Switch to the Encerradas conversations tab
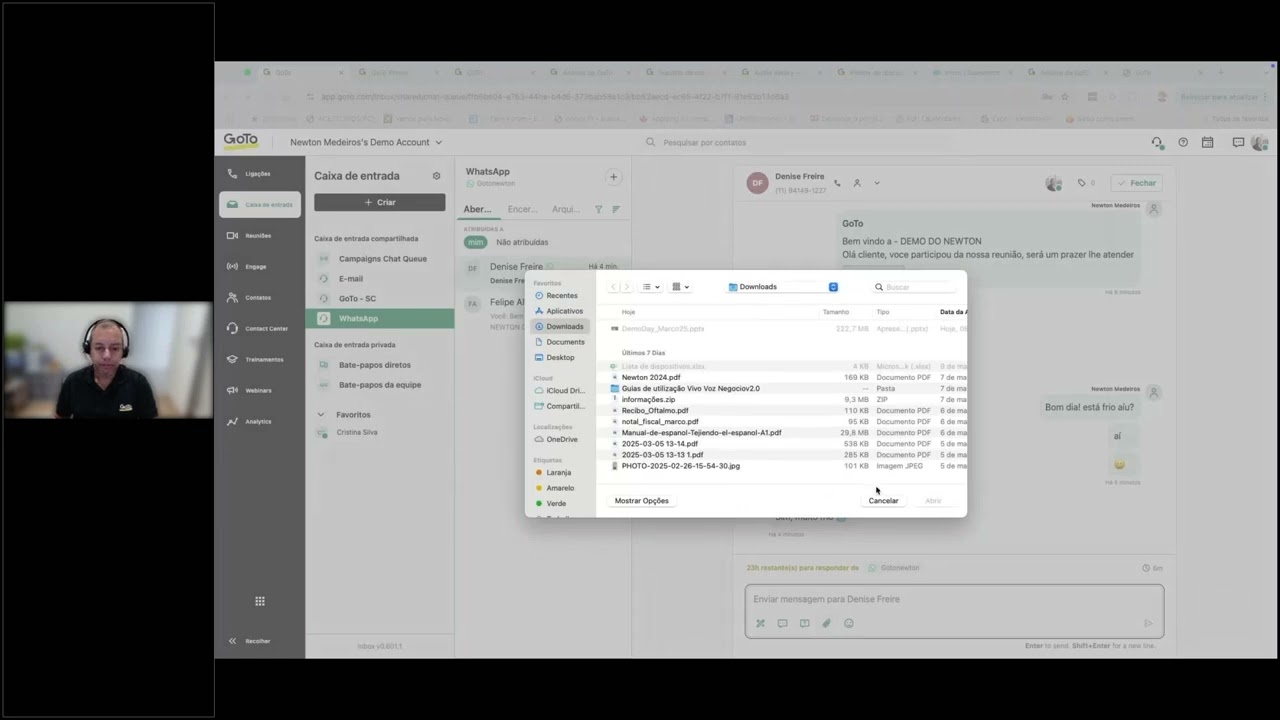 [x=522, y=209]
